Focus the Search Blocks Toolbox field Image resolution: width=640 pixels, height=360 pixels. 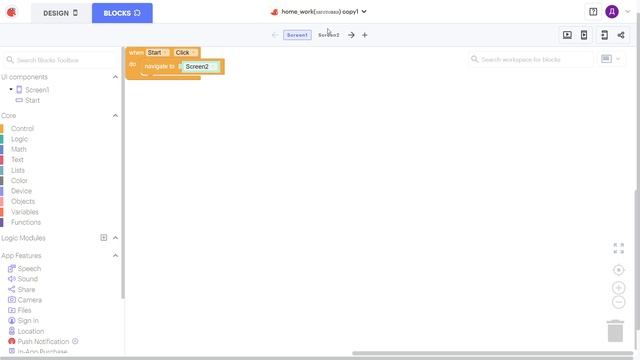point(60,60)
